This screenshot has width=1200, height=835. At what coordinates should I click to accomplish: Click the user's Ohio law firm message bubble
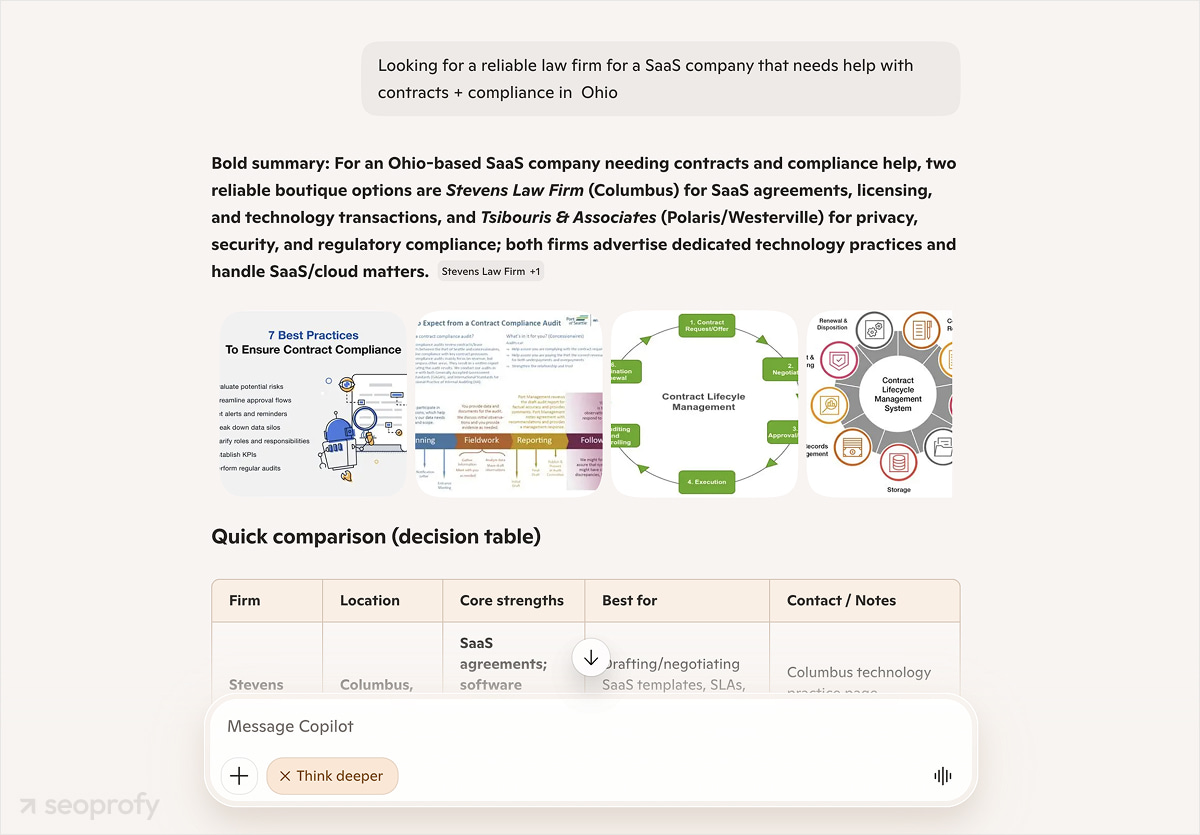coord(661,79)
